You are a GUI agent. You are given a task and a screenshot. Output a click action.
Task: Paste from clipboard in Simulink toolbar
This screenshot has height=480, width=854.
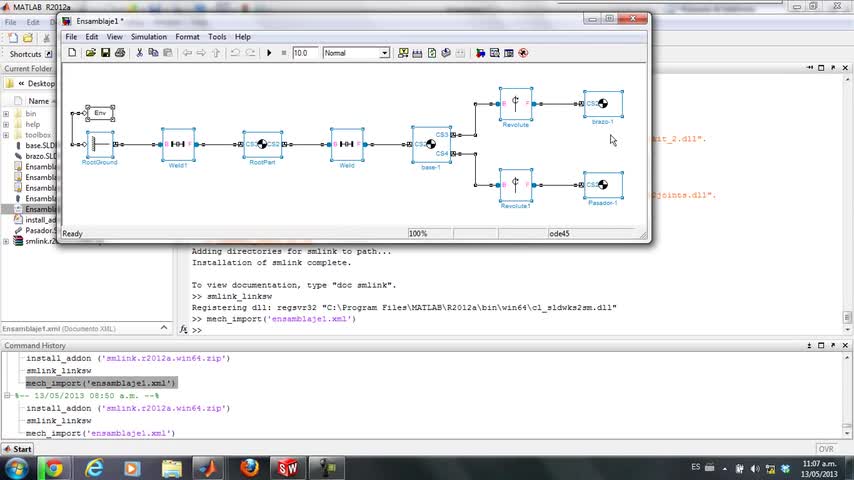168,53
